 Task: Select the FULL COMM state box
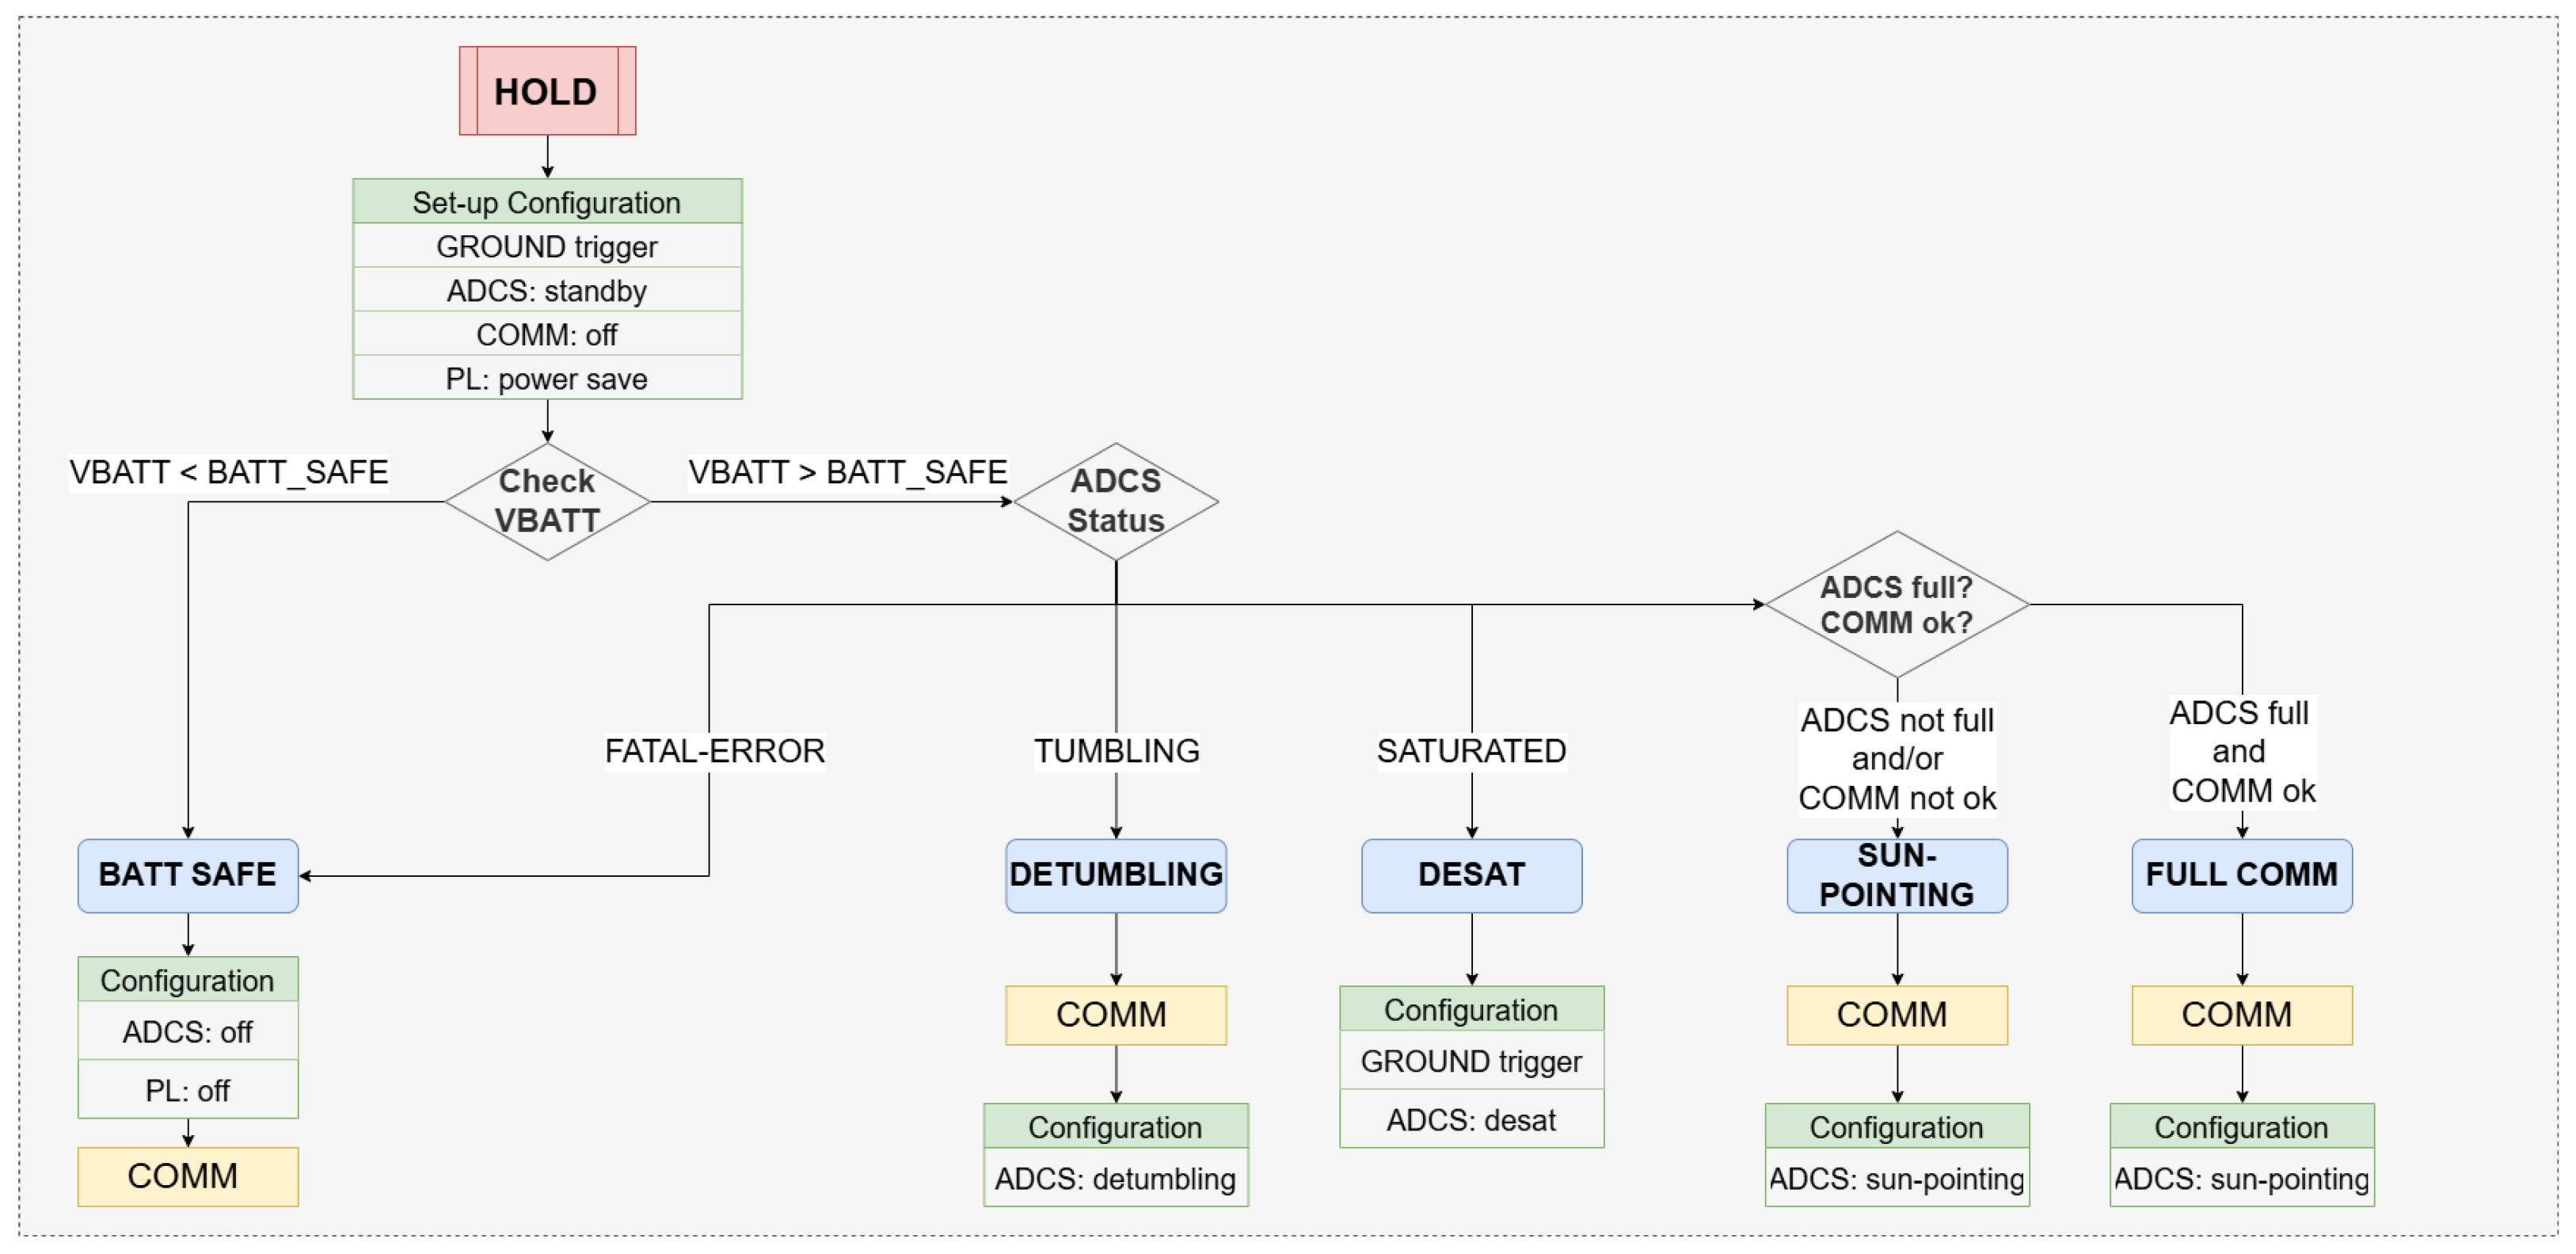tap(2241, 875)
